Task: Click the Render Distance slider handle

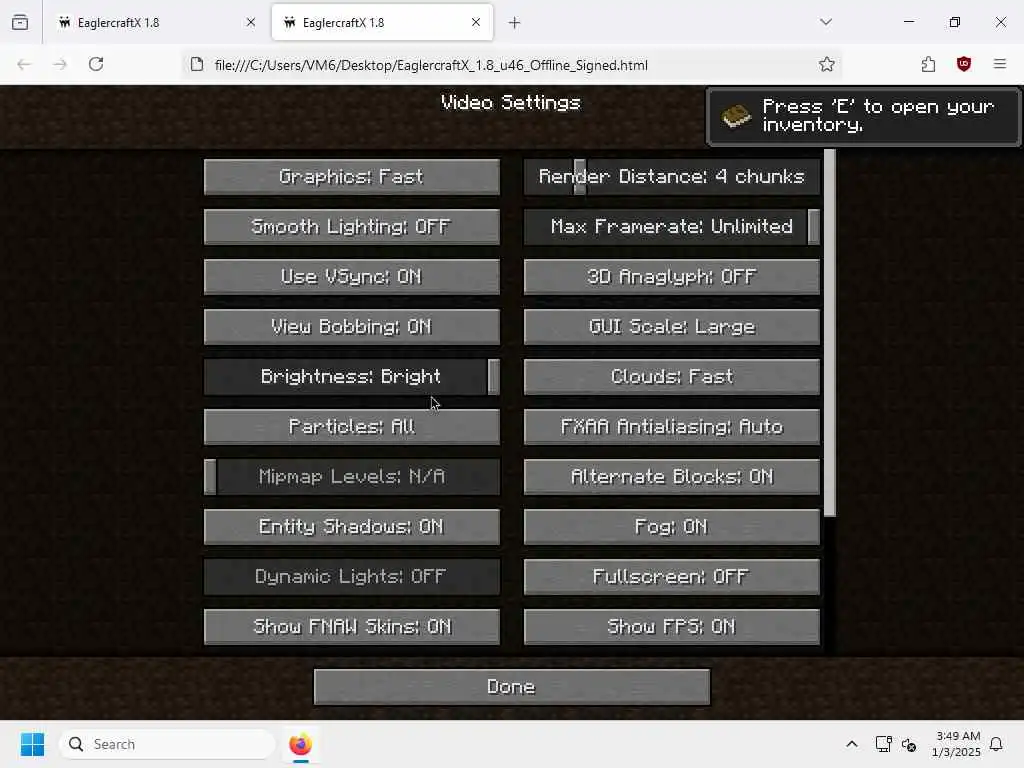Action: pyautogui.click(x=580, y=177)
